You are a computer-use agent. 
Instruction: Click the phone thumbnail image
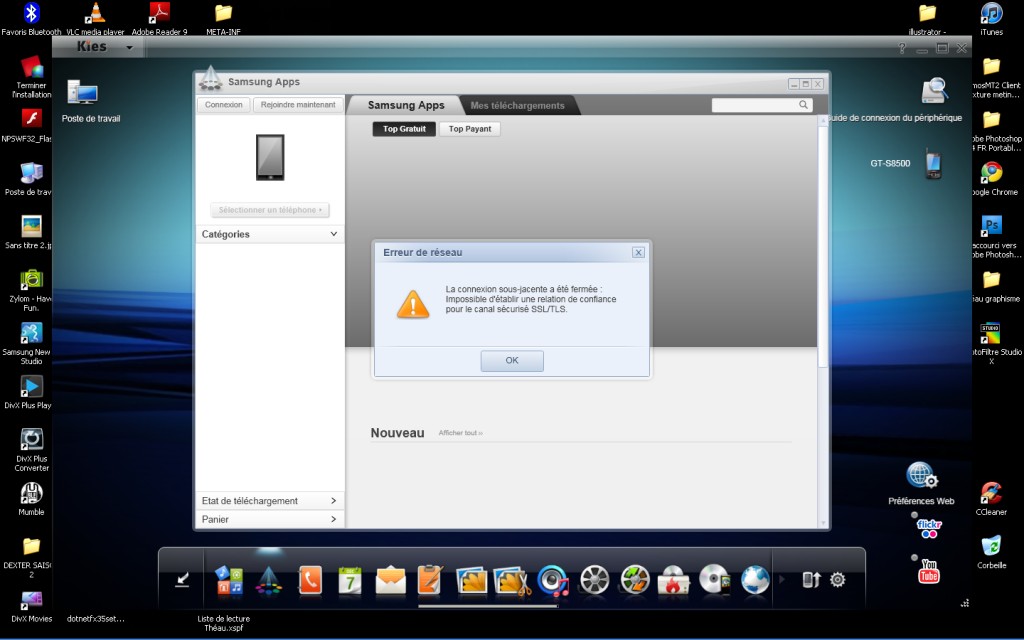click(270, 157)
